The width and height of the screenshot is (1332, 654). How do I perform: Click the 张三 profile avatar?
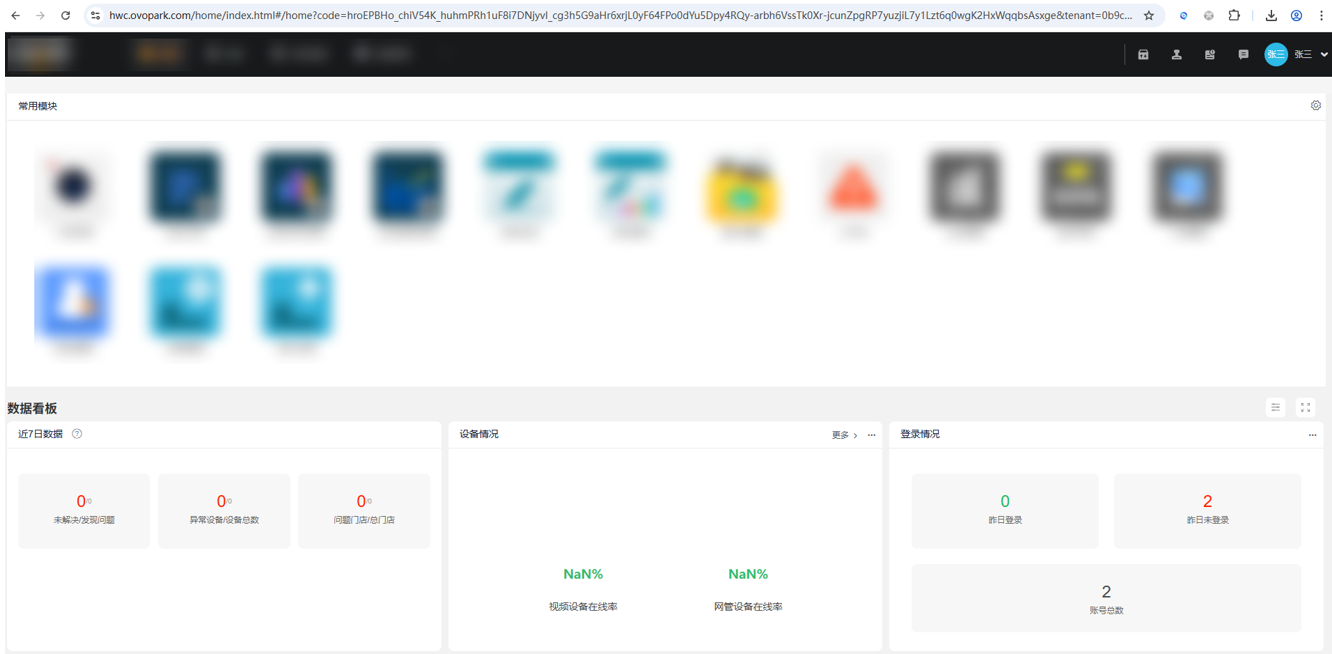coord(1276,55)
